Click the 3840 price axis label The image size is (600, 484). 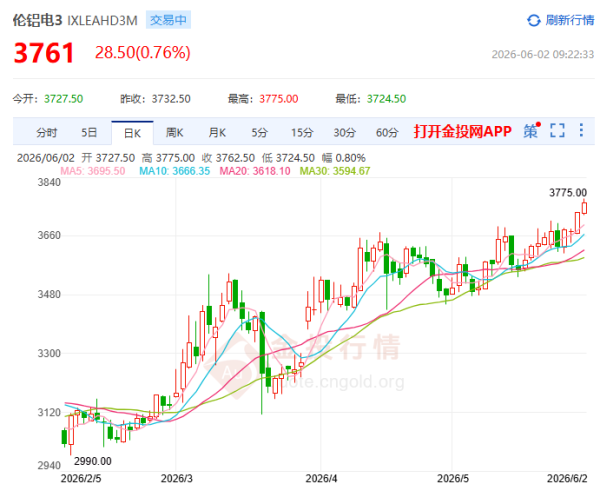click(49, 183)
